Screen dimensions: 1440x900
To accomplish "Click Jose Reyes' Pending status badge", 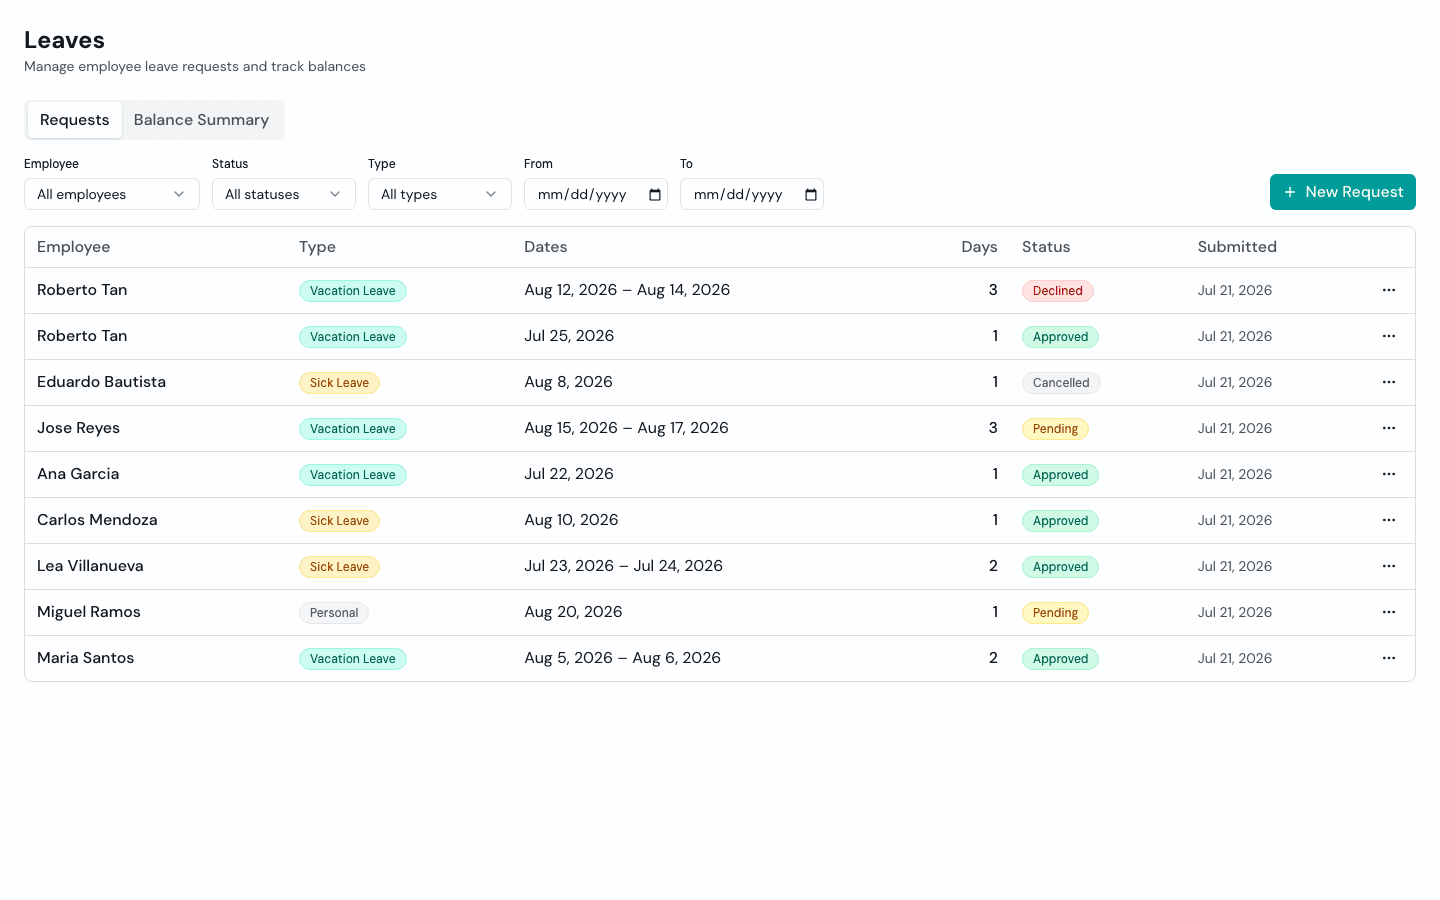I will [1055, 429].
